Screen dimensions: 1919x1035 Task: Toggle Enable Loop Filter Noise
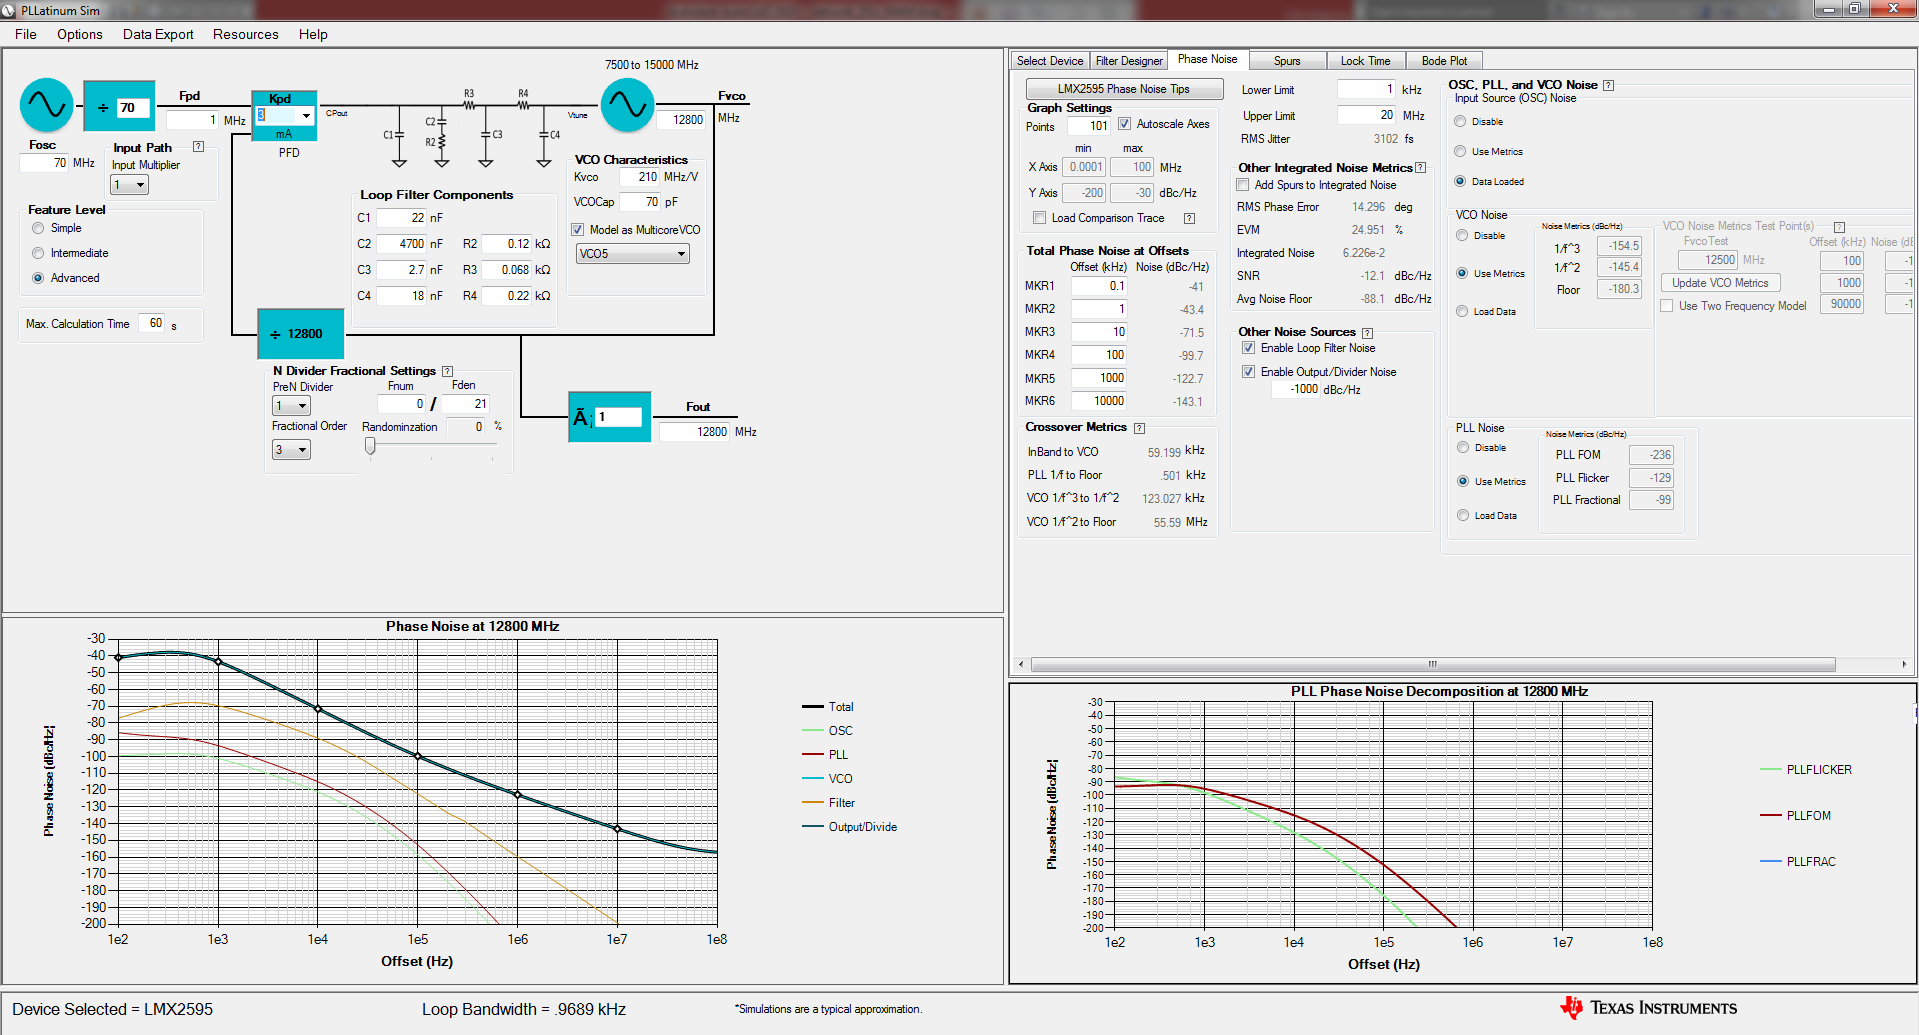1248,348
